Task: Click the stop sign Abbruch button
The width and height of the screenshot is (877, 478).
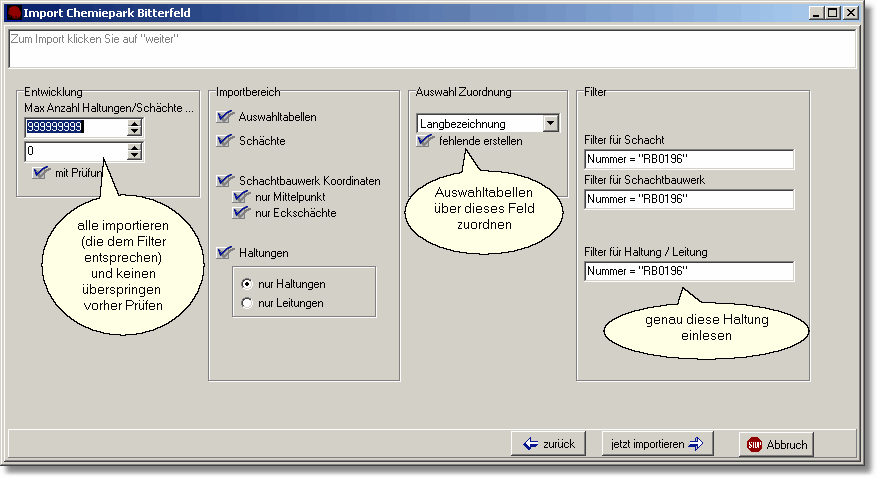Action: click(777, 444)
